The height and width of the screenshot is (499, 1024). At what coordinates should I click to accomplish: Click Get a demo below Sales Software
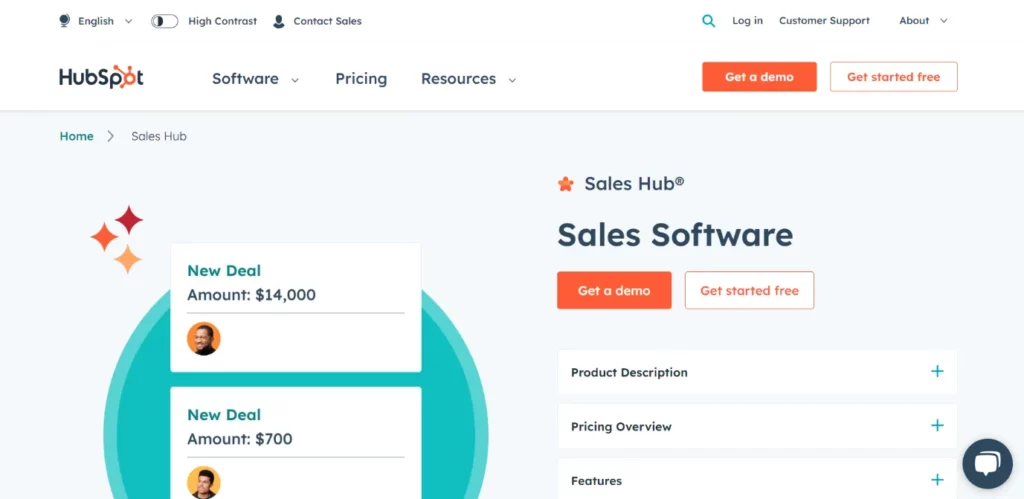(614, 290)
